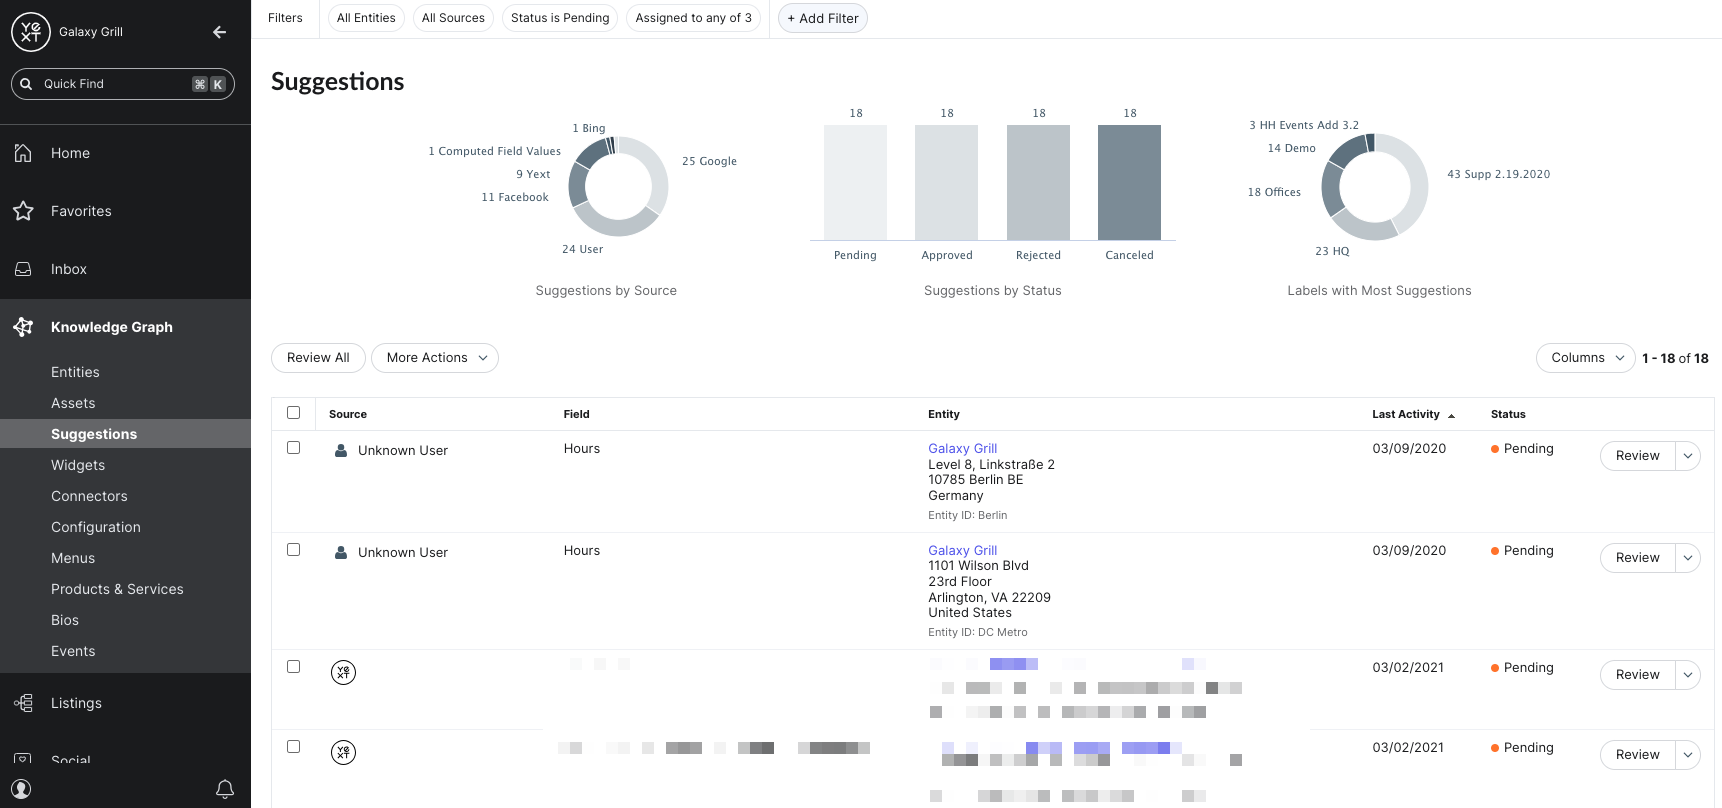Viewport: 1722px width, 808px height.
Task: Open notifications via the bell icon
Action: pyautogui.click(x=225, y=789)
